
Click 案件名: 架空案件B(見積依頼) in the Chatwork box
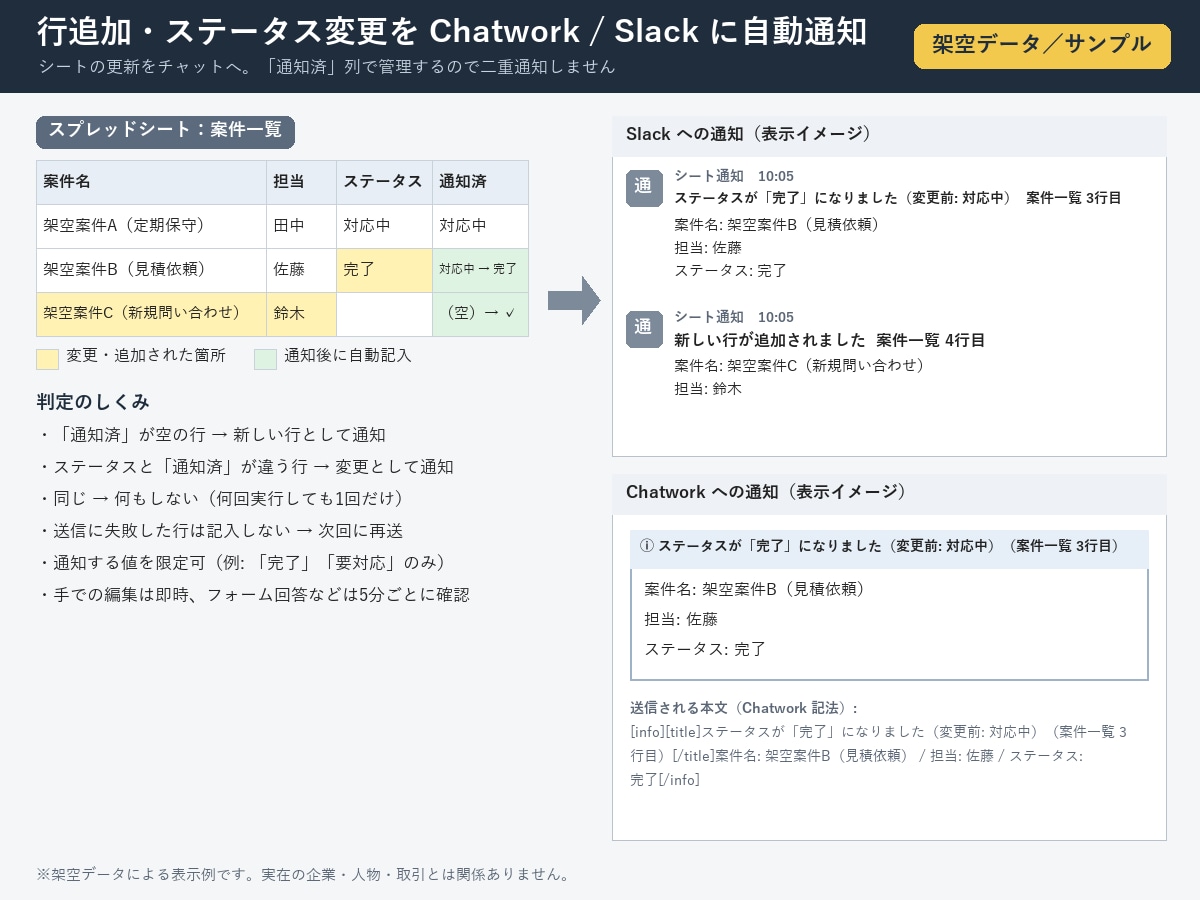[755, 589]
